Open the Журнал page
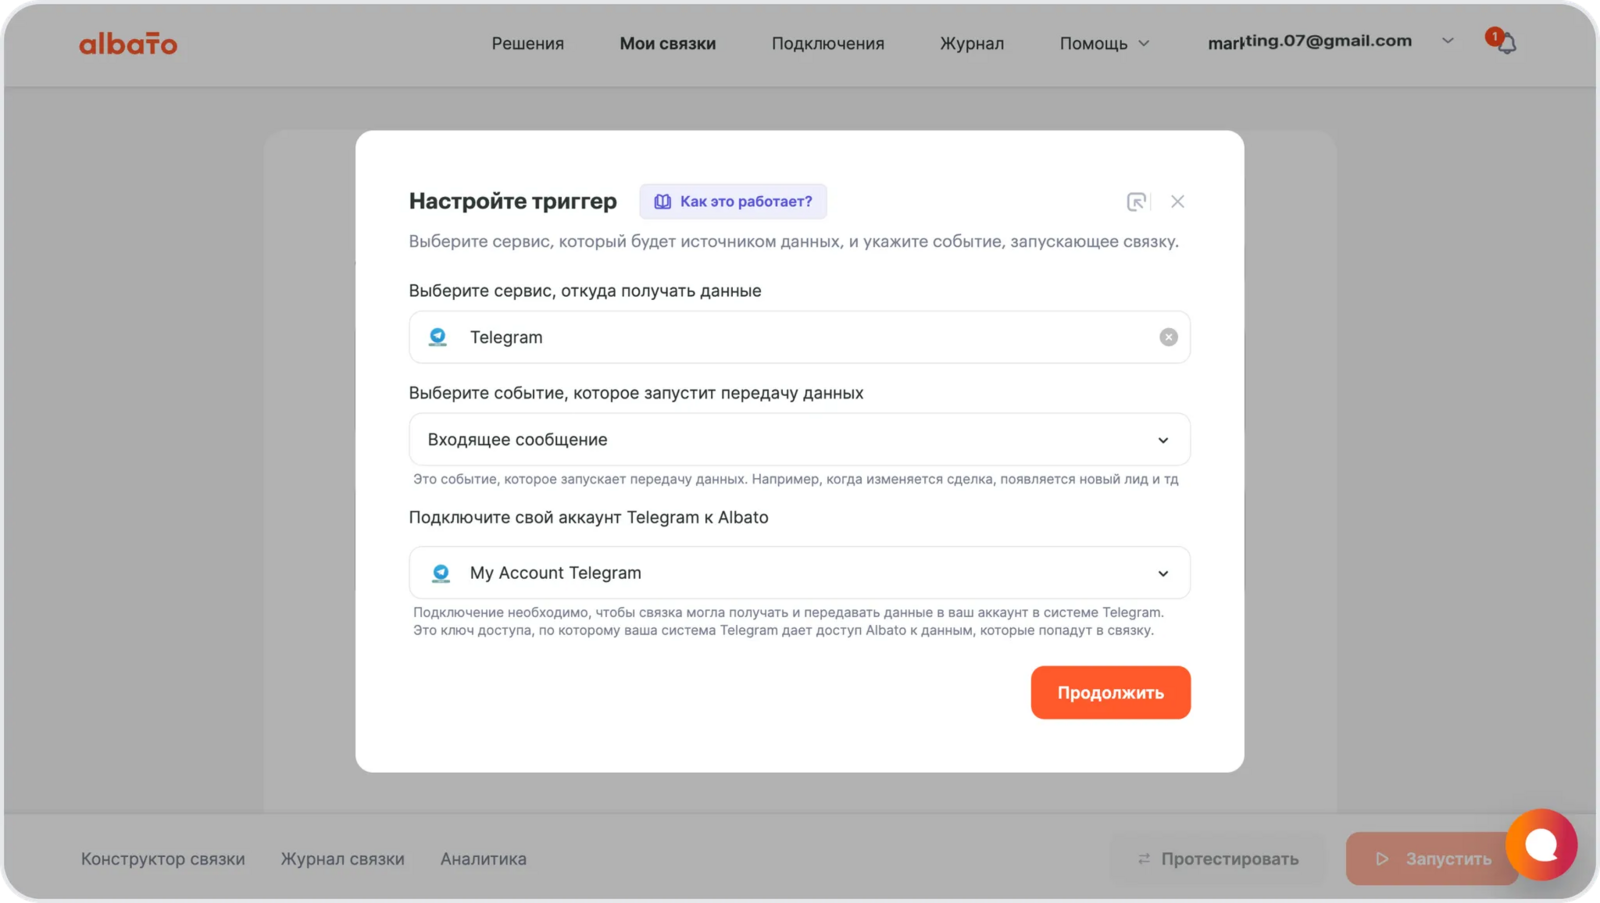The image size is (1600, 903). (x=971, y=44)
